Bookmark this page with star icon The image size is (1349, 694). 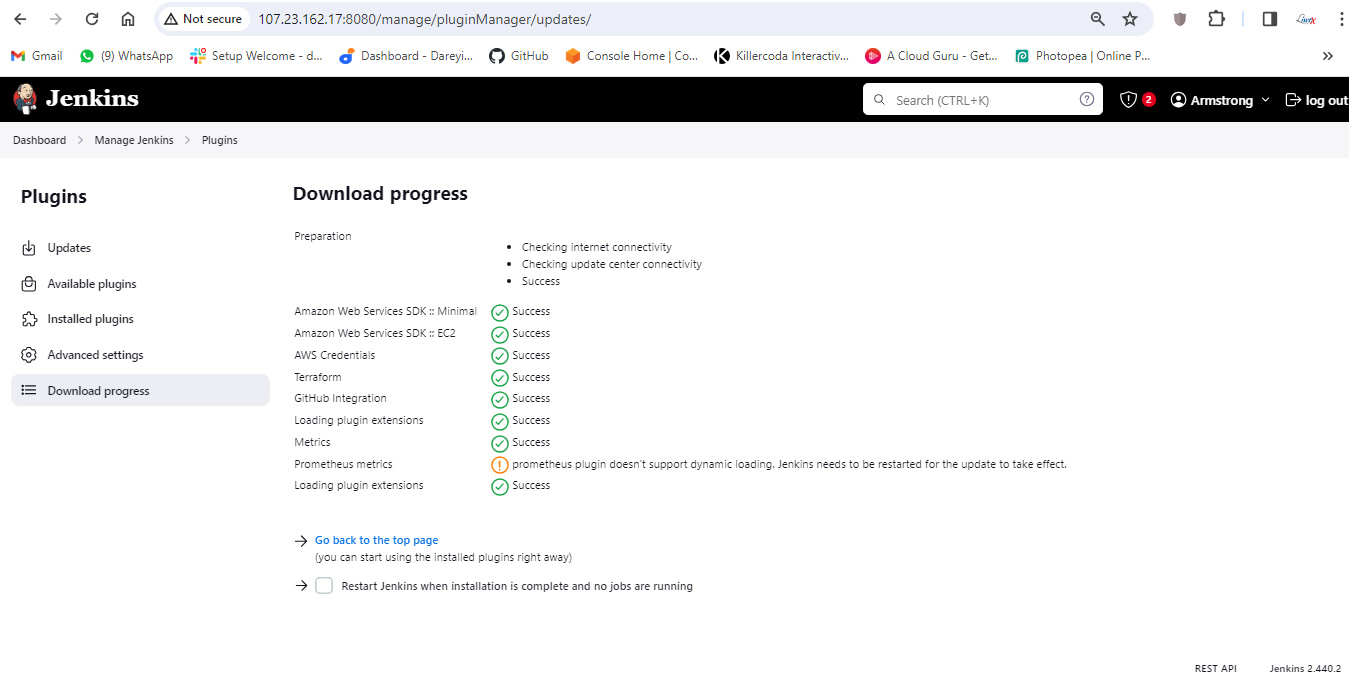click(x=1130, y=19)
